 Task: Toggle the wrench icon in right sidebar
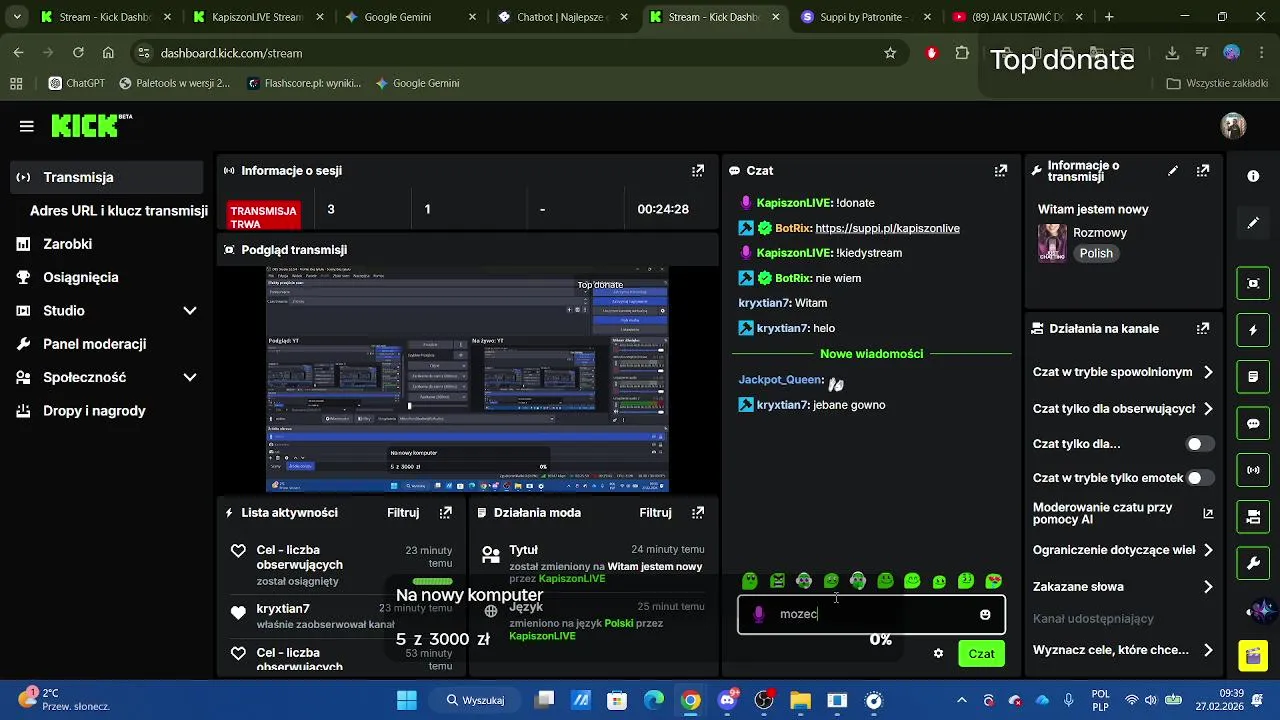pos(1253,564)
